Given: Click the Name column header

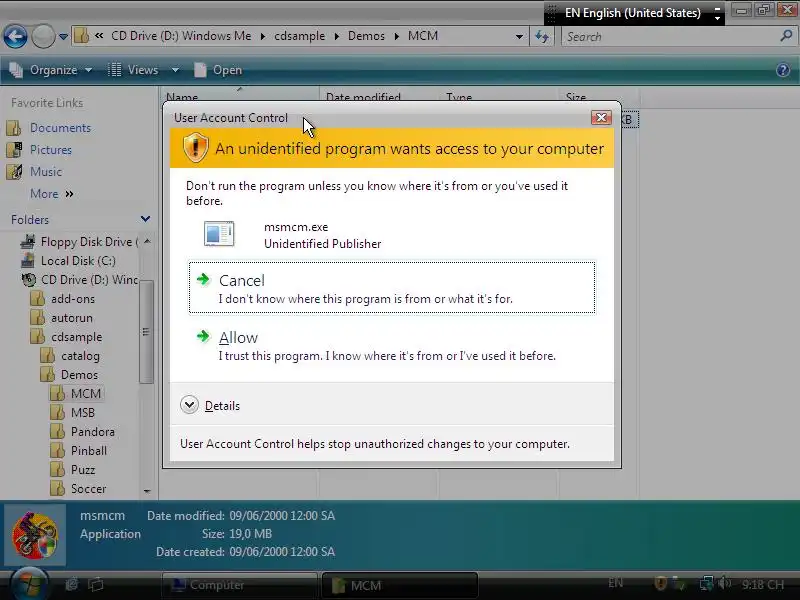Looking at the screenshot, I should point(239,95).
